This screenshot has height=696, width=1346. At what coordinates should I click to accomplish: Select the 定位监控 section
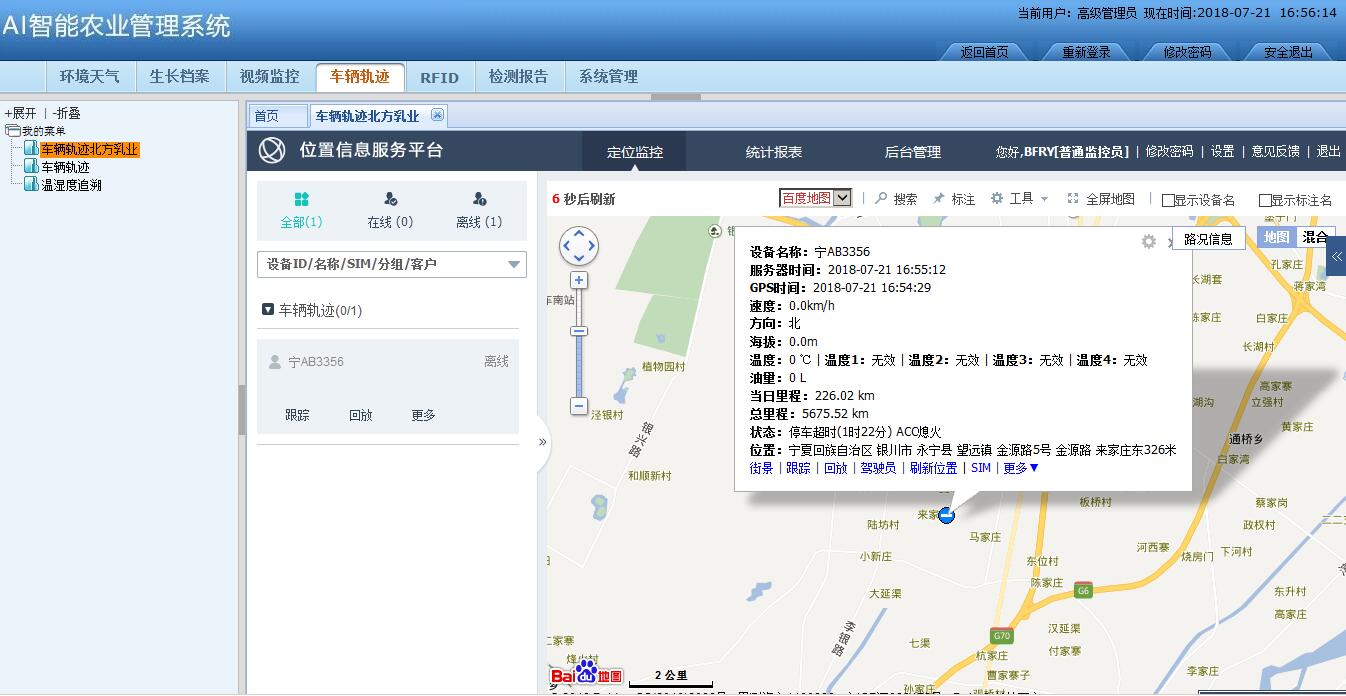tap(635, 152)
